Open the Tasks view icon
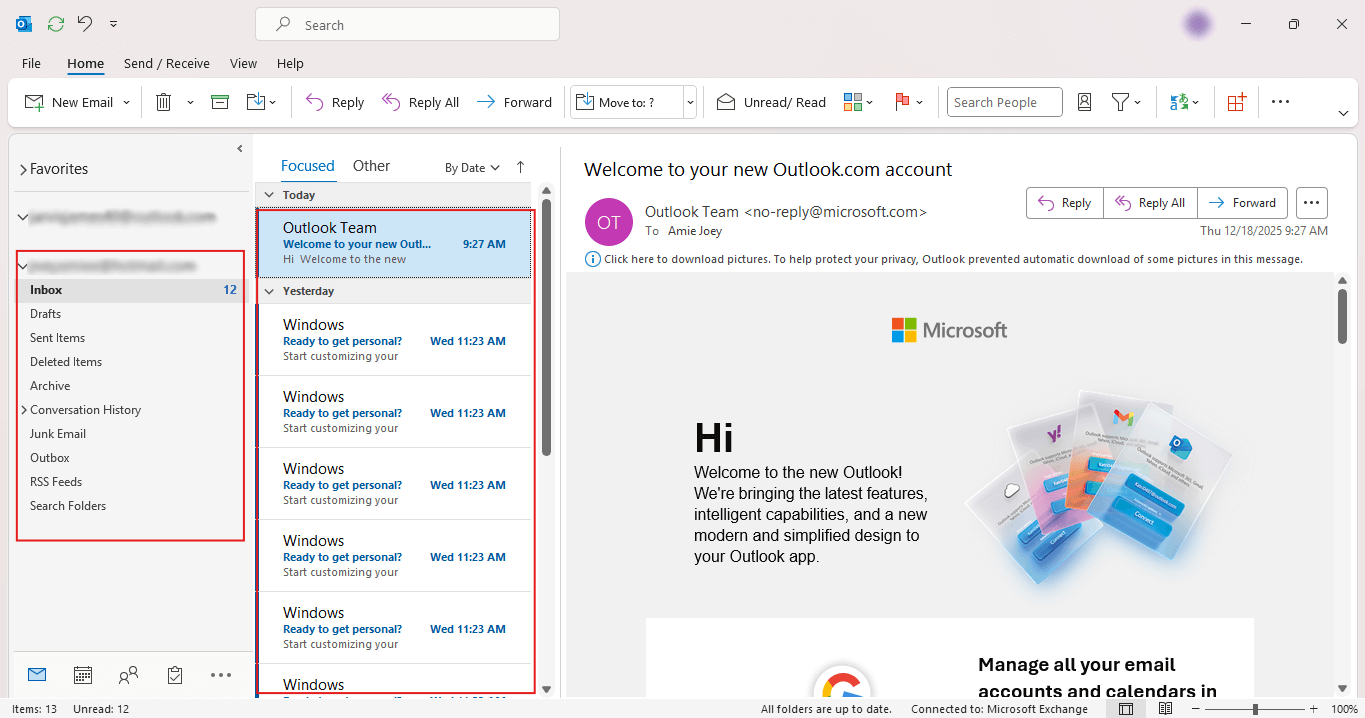Image resolution: width=1365 pixels, height=718 pixels. [175, 675]
